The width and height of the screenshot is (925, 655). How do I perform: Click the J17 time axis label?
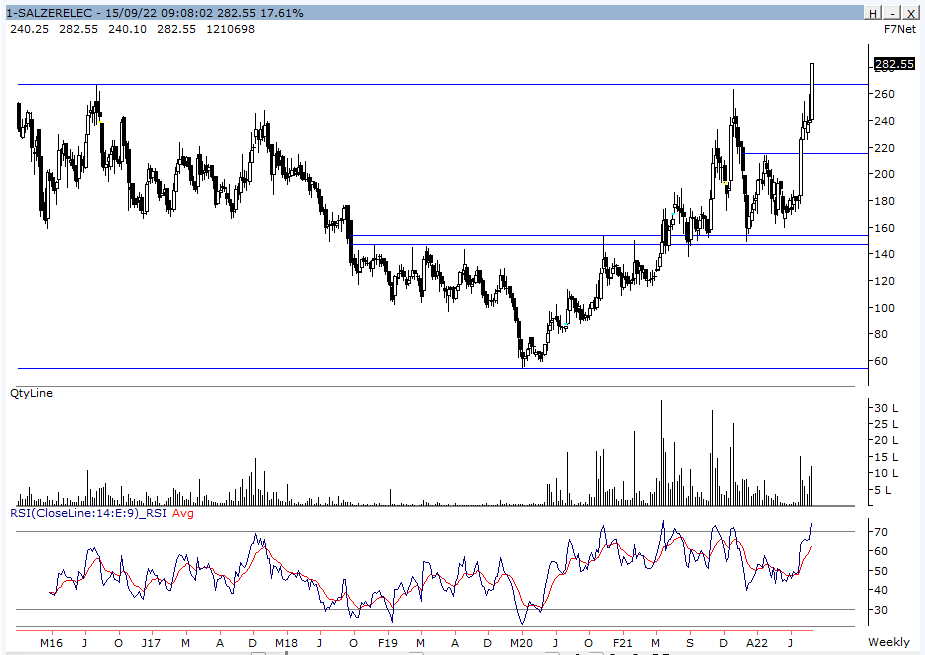click(x=151, y=643)
